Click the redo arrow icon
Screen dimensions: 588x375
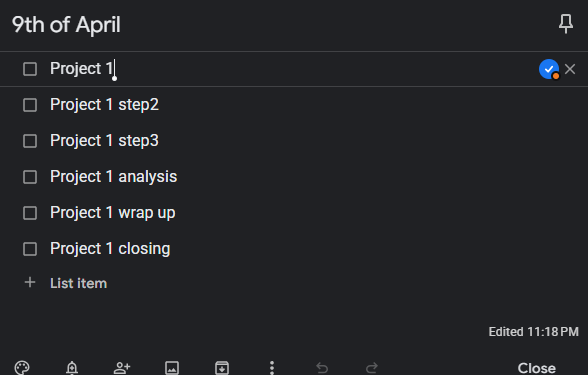372,368
